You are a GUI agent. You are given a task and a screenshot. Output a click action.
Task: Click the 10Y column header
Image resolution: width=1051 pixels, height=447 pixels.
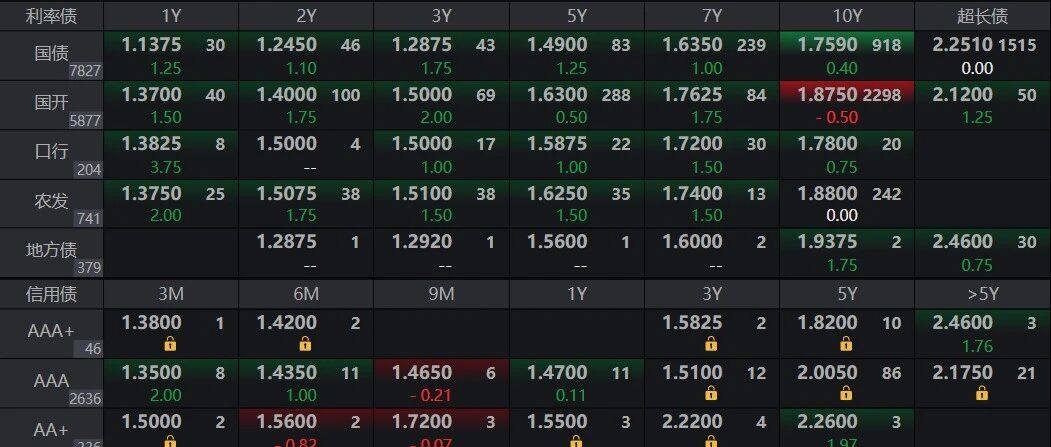tap(846, 15)
